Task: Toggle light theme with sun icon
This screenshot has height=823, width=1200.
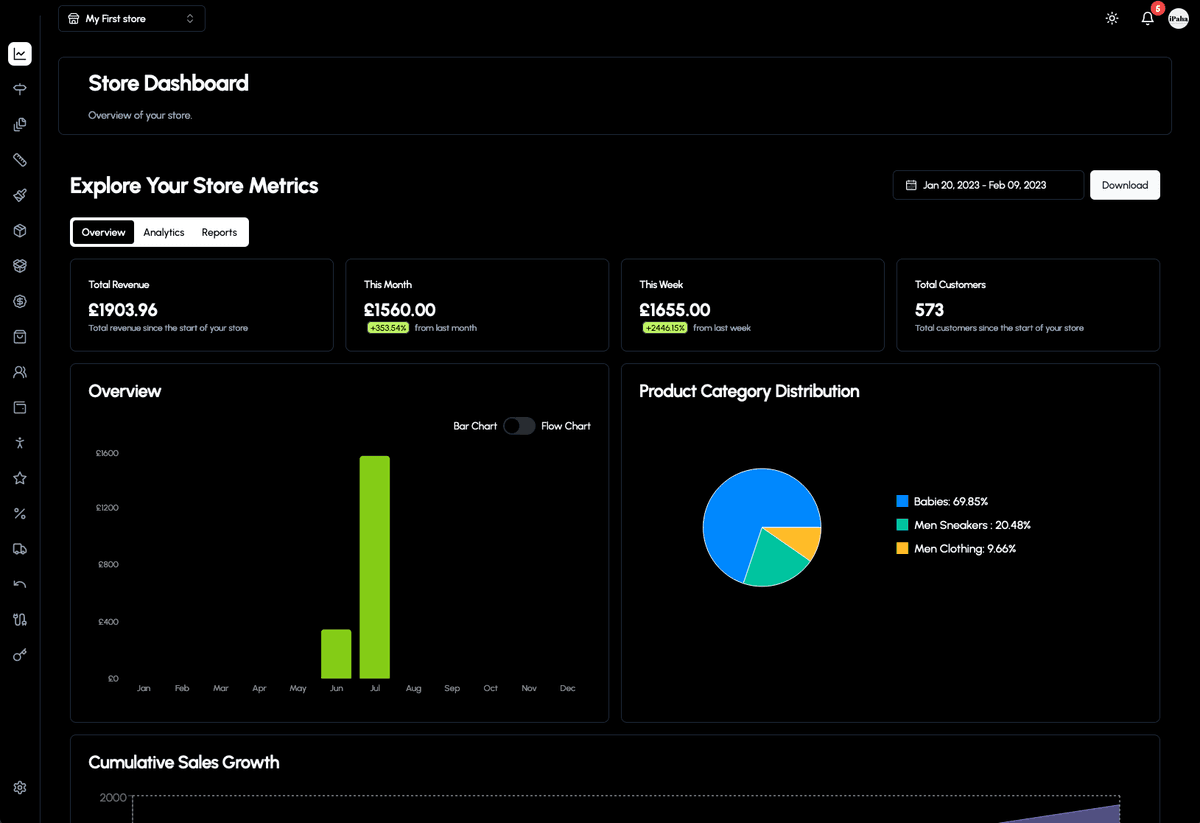Action: point(1112,19)
